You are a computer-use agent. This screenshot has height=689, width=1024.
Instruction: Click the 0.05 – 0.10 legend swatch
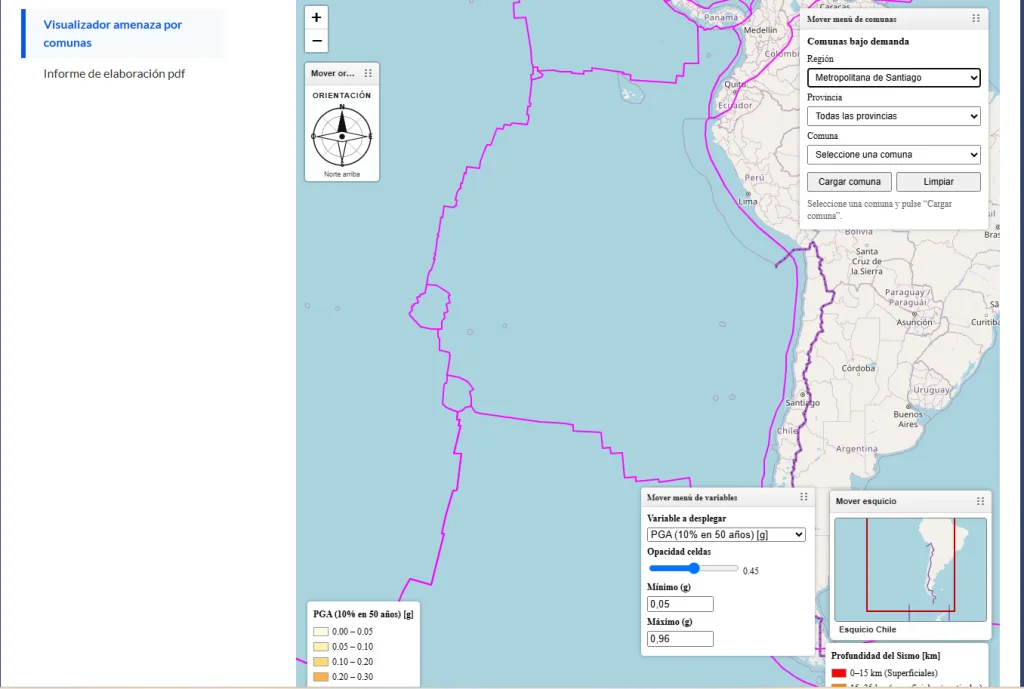click(x=321, y=647)
